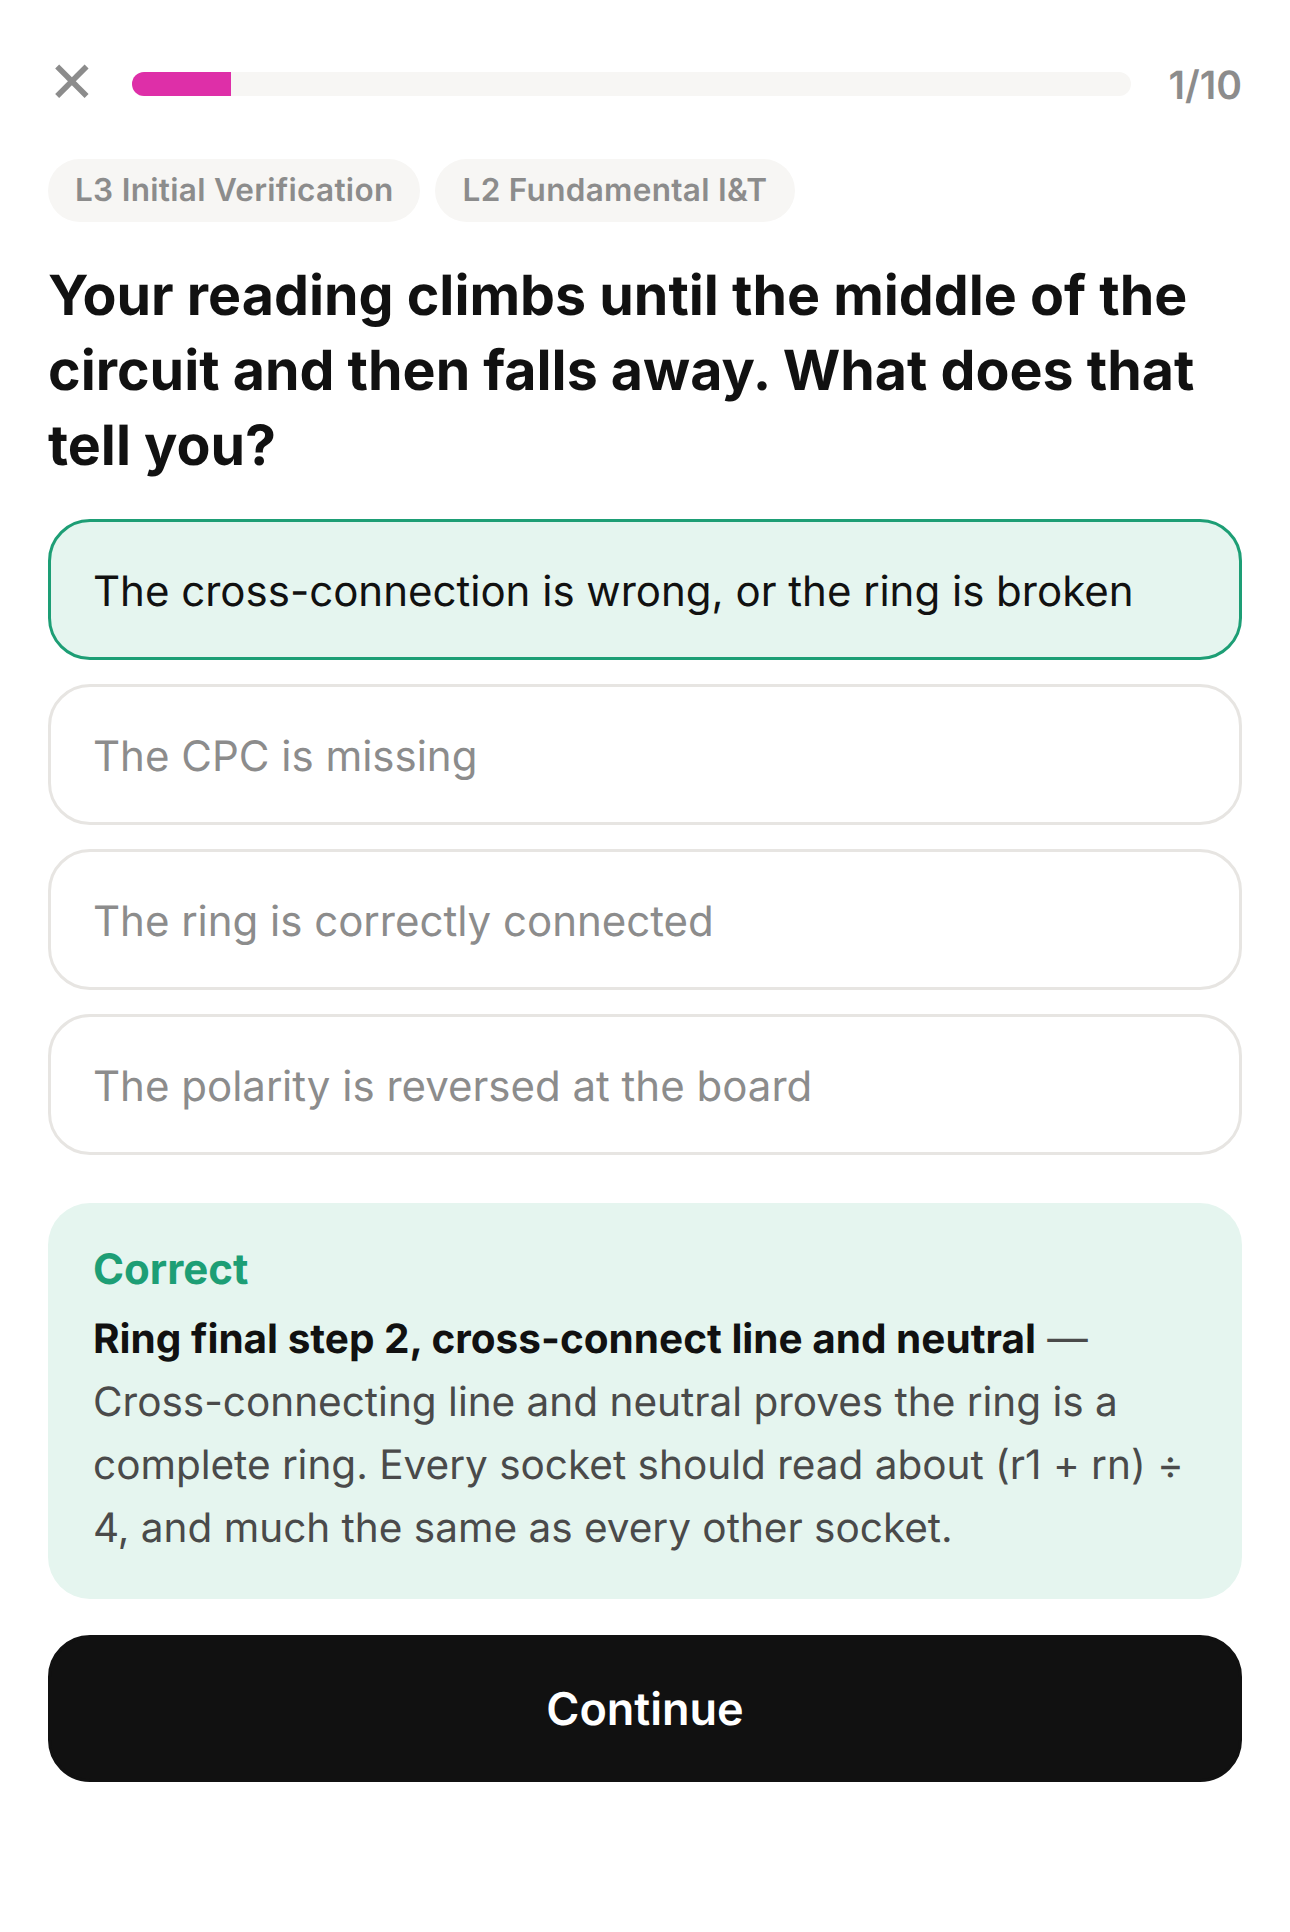Select the cross-connection is wrong answer

(x=645, y=590)
